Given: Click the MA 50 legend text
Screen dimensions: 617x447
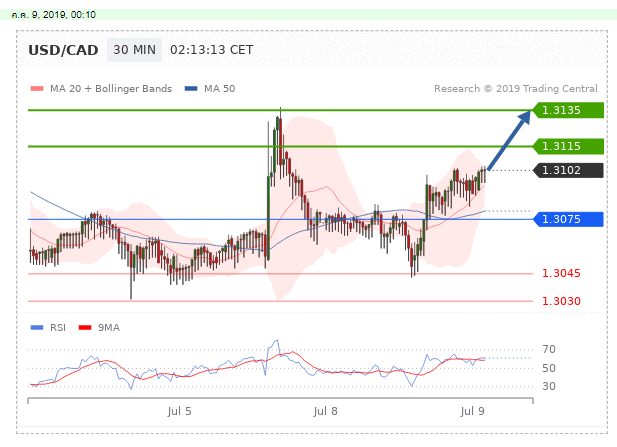Looking at the screenshot, I should (x=220, y=89).
